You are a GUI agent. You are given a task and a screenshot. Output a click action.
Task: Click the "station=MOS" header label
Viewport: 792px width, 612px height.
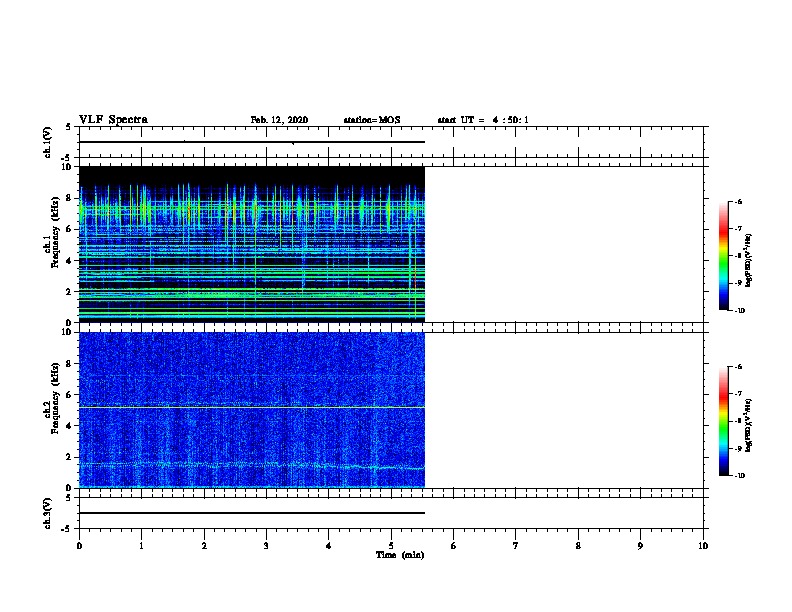(x=372, y=120)
